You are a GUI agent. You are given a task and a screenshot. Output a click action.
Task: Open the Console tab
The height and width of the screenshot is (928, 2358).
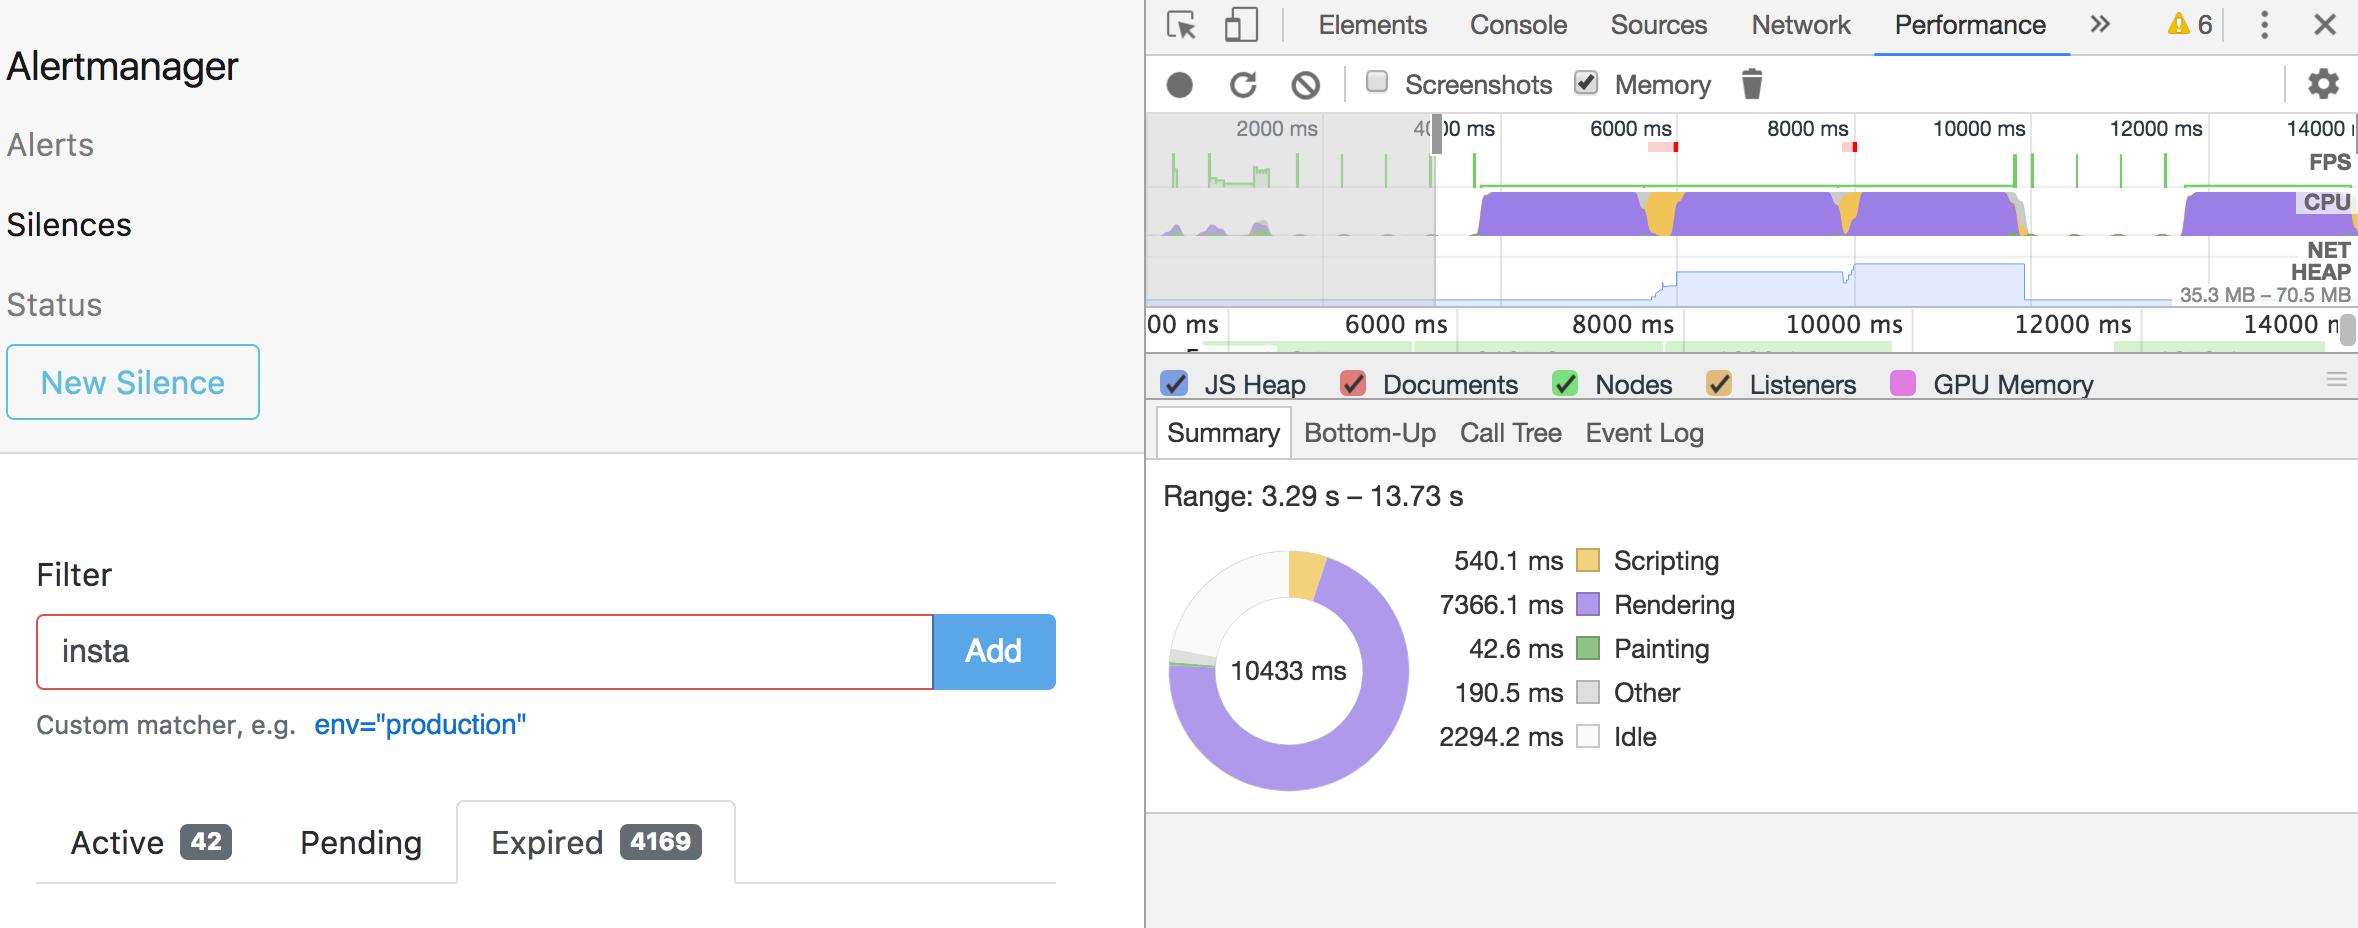[1518, 25]
